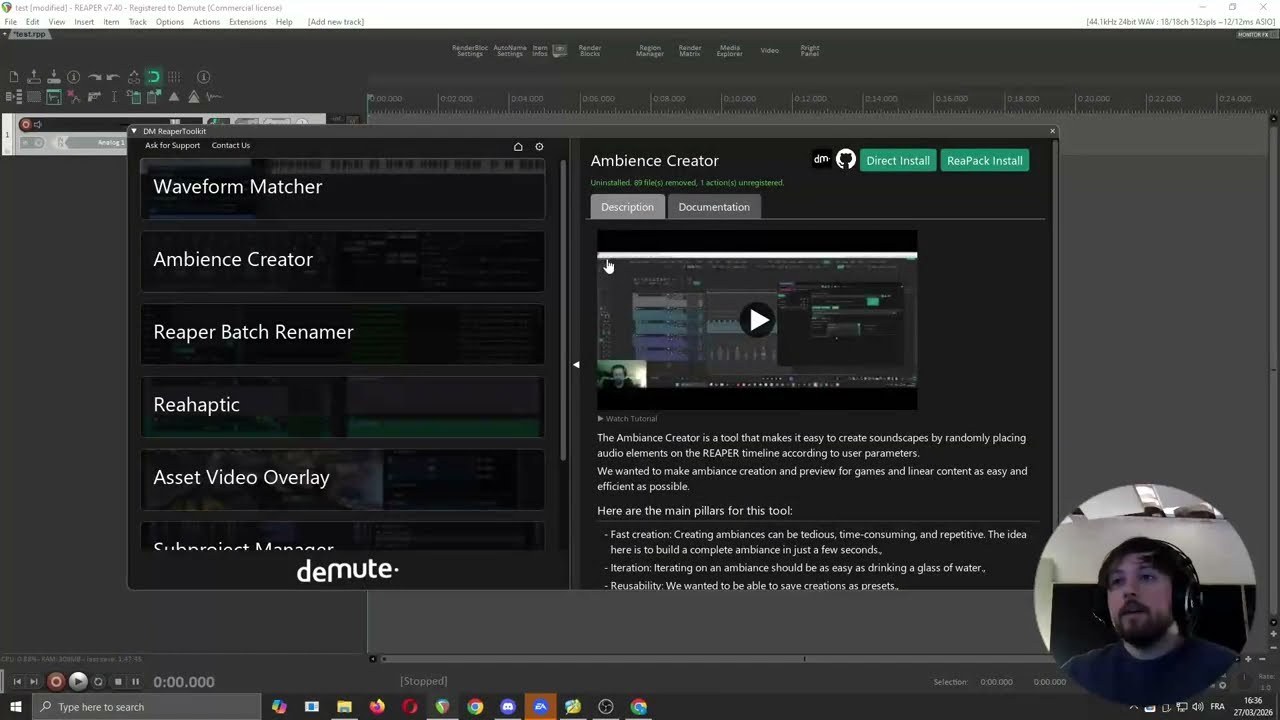Open RenderBloc Settings toolbar button

[470, 50]
